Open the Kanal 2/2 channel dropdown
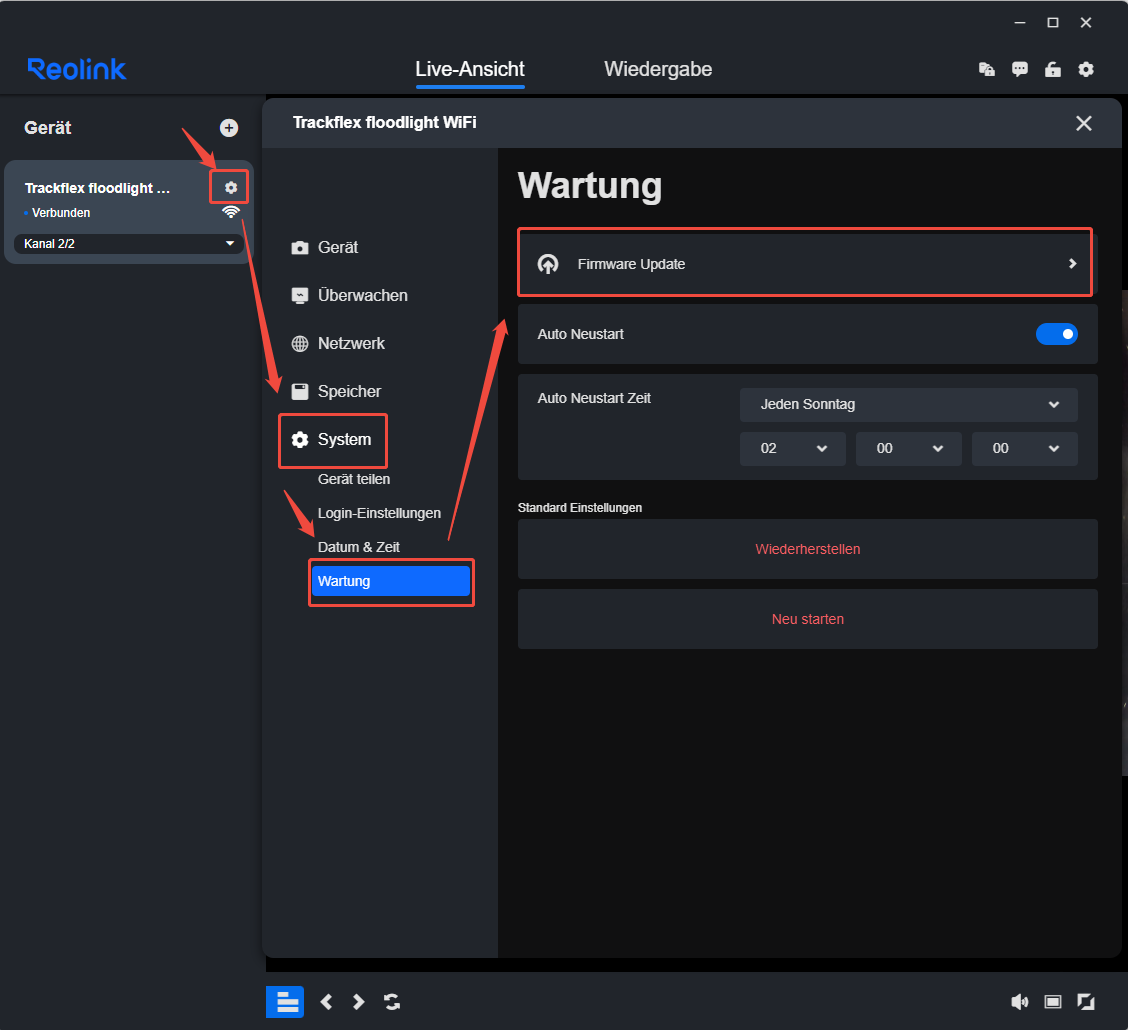Screen dimensions: 1128x1030 click(x=129, y=244)
